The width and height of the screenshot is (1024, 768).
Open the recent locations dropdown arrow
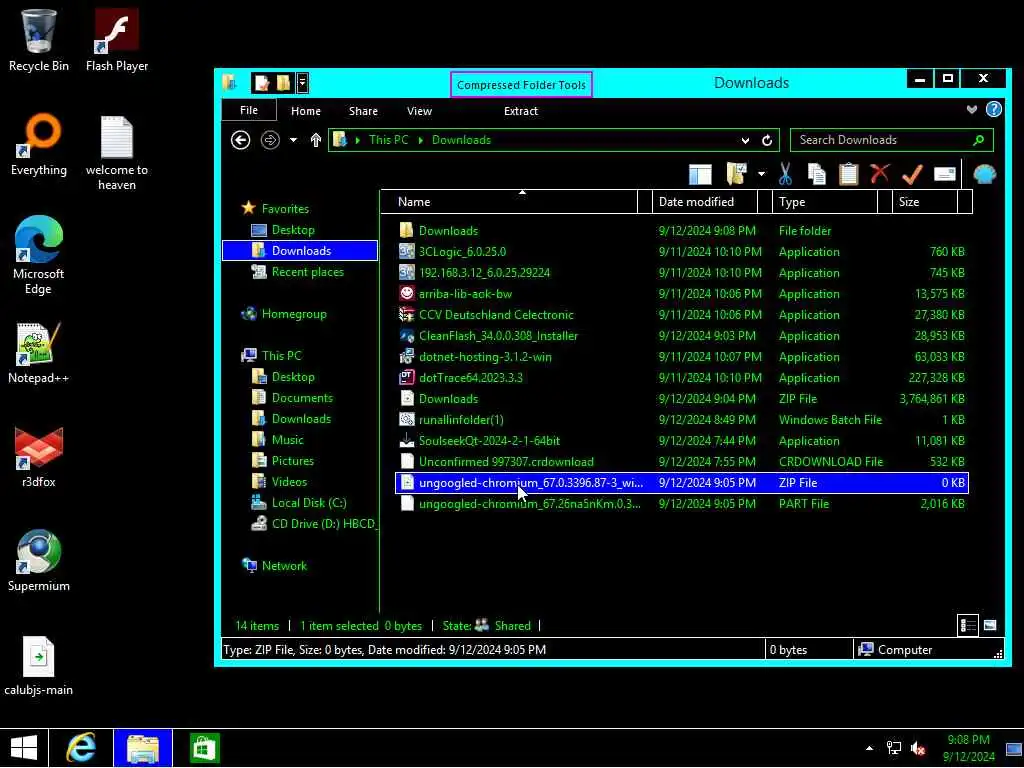coord(293,140)
